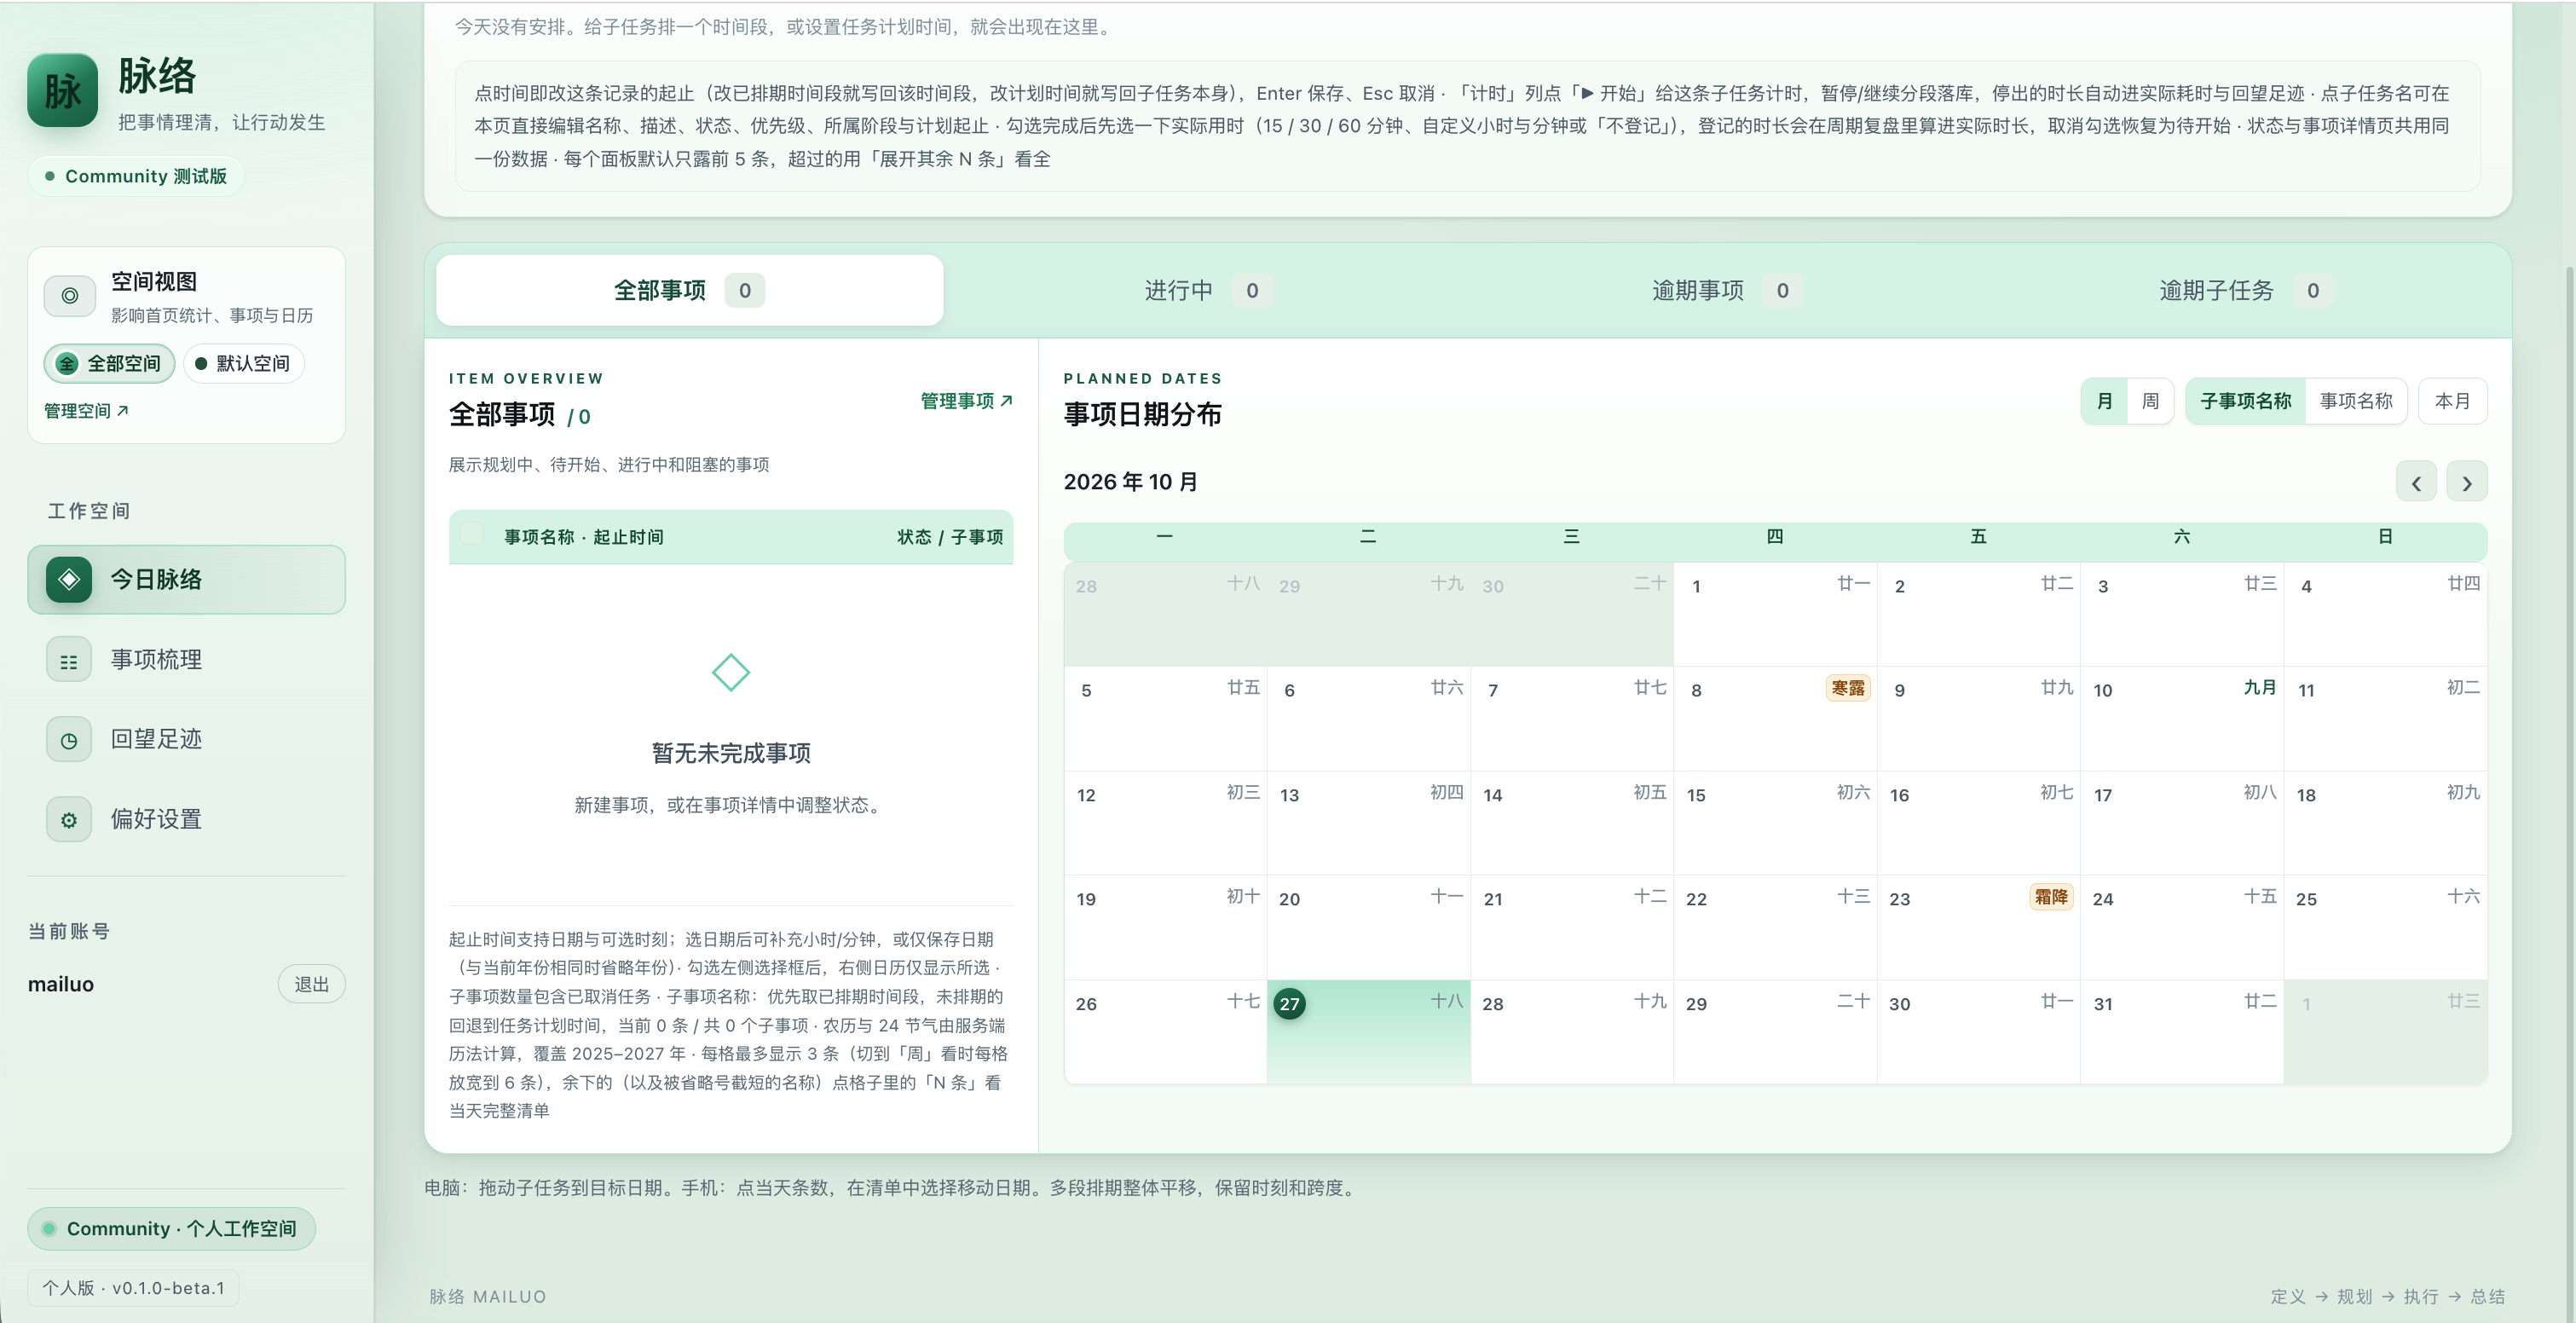2576x1323 pixels.
Task: Open the 管理空间 link
Action: (86, 411)
